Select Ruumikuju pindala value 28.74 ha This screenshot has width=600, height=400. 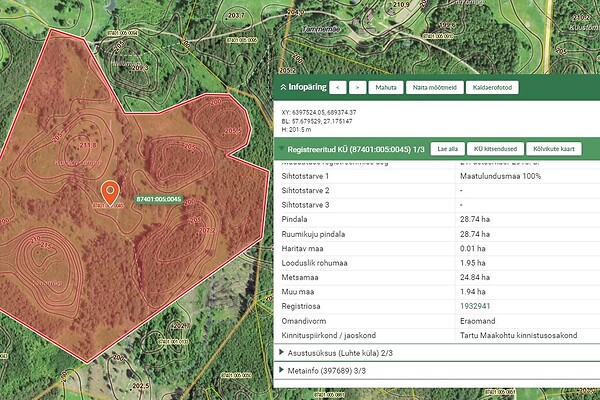click(x=475, y=234)
